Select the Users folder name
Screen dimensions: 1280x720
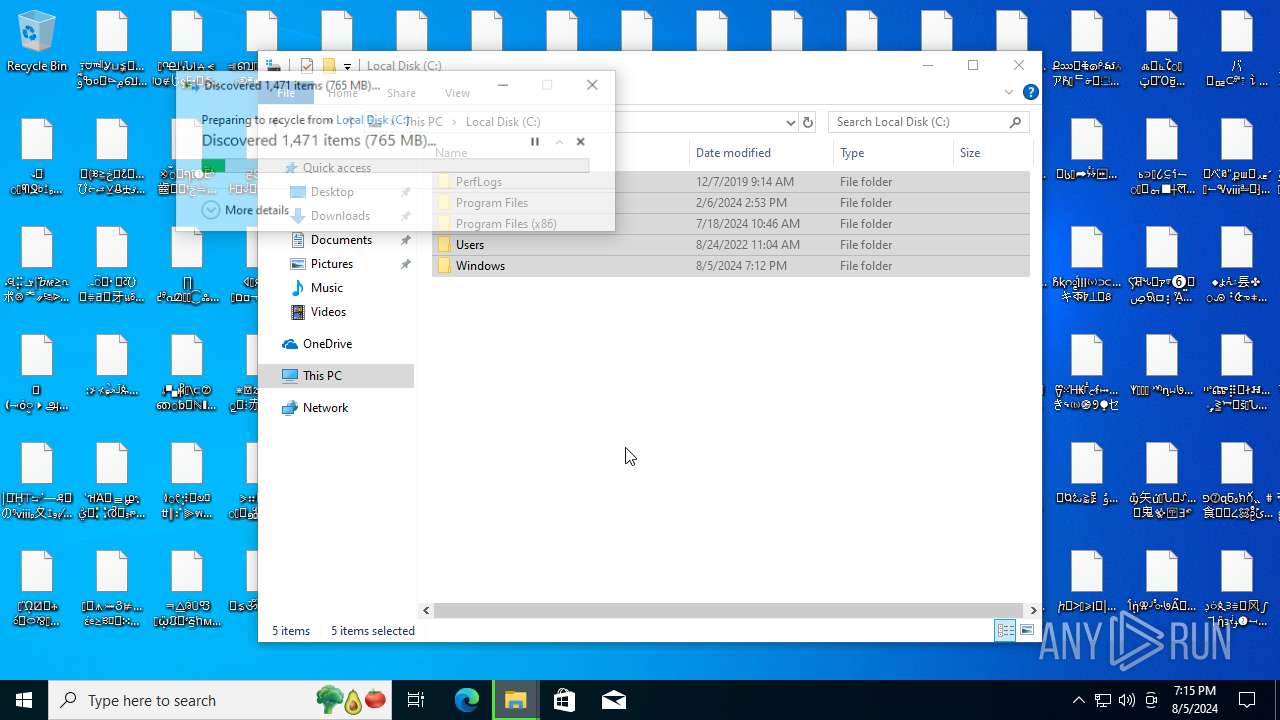470,245
